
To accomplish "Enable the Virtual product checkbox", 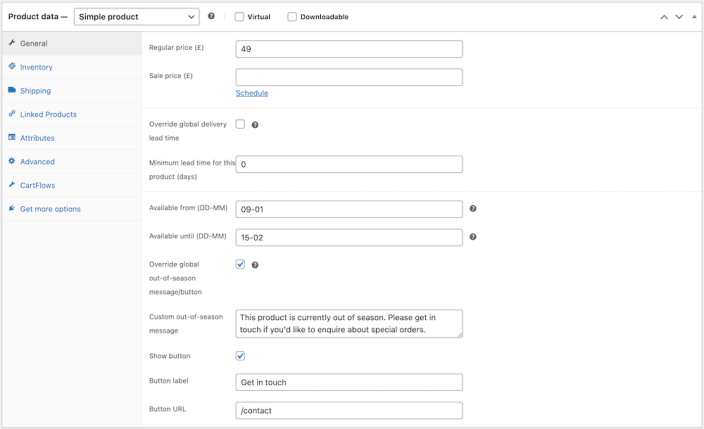I will pos(240,17).
